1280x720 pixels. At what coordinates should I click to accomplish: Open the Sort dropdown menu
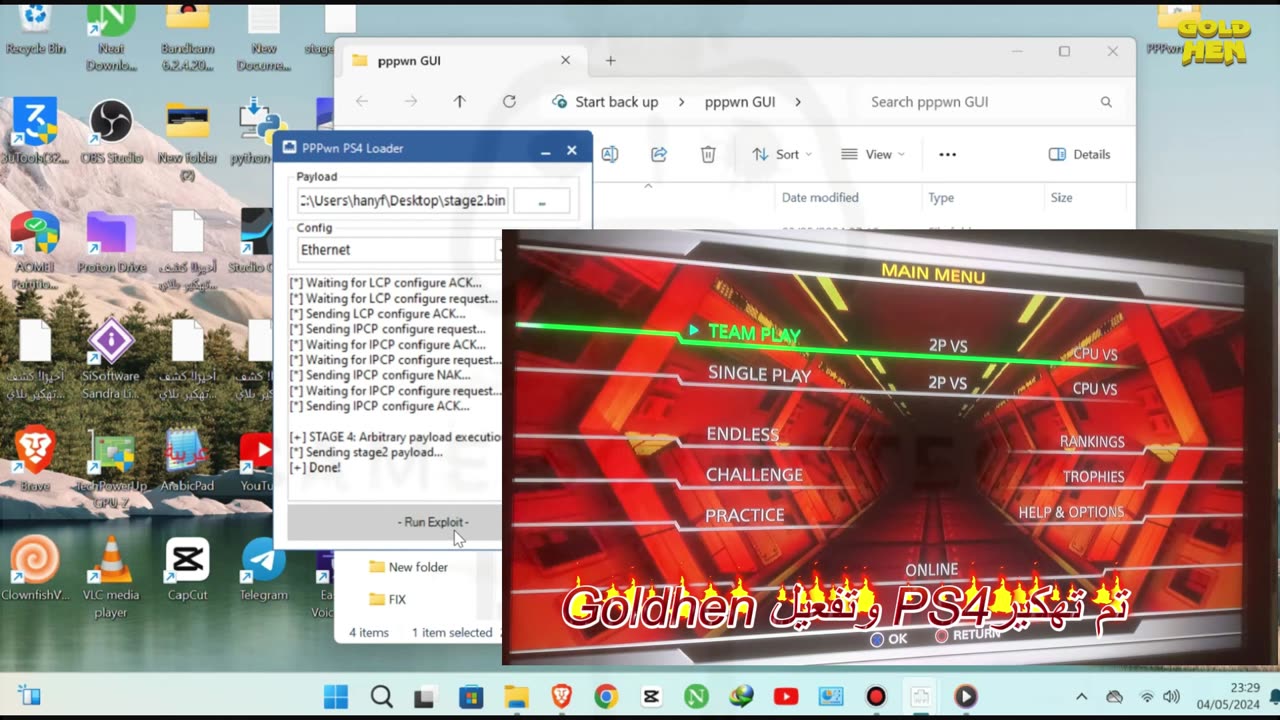point(782,154)
